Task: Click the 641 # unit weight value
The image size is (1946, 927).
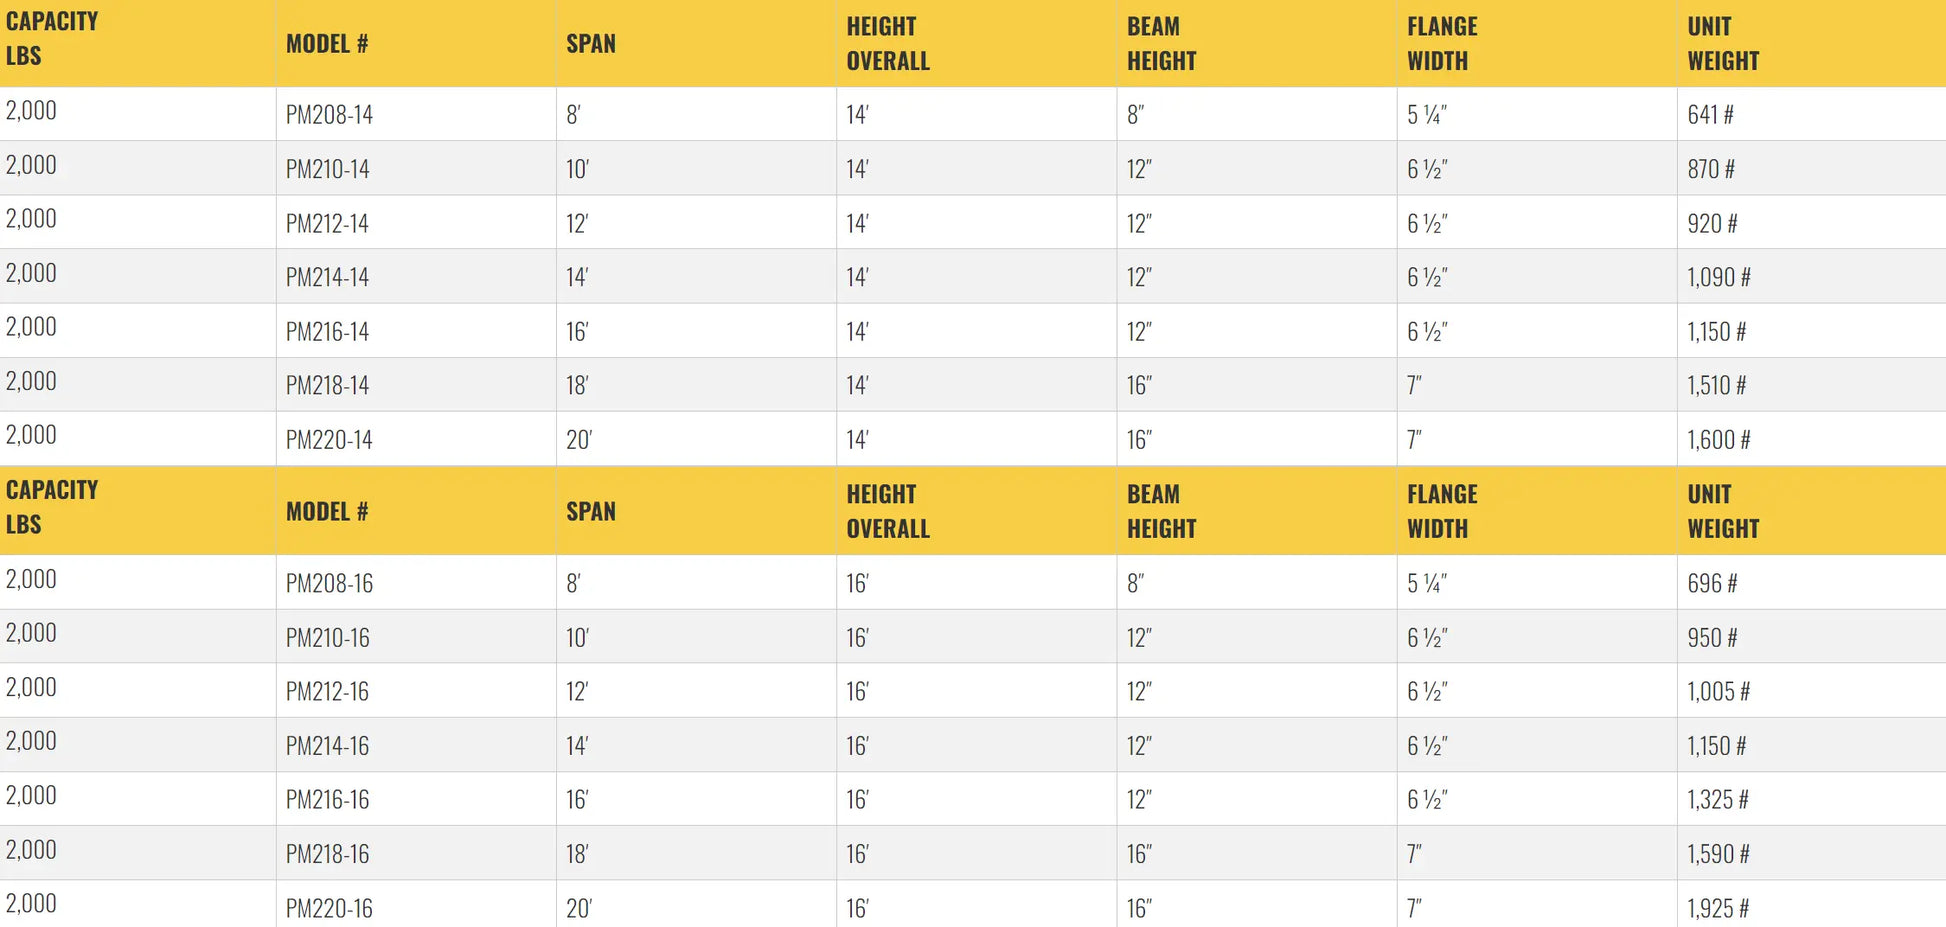Action: [1710, 115]
